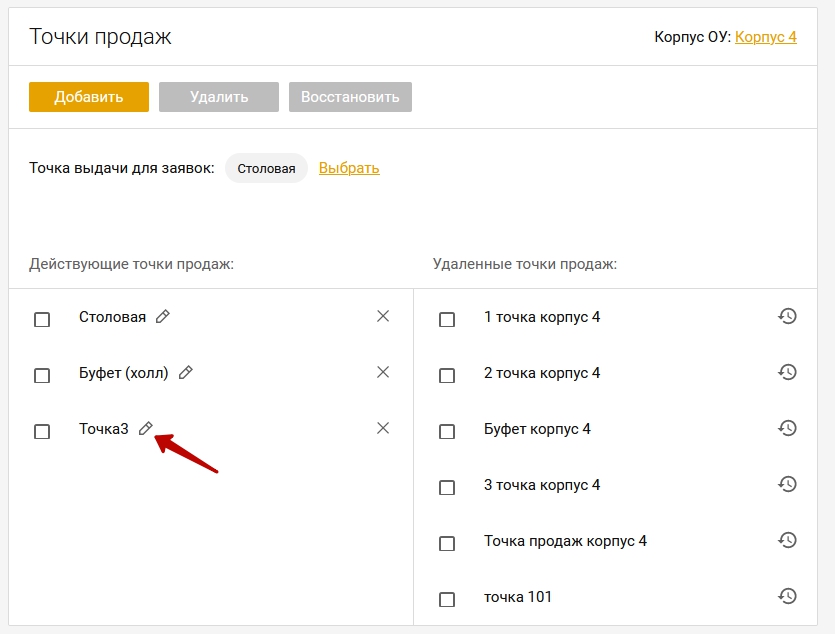Screen dimensions: 835x634
Task: Click the 1 точка корпус 4 label
Action: point(542,317)
